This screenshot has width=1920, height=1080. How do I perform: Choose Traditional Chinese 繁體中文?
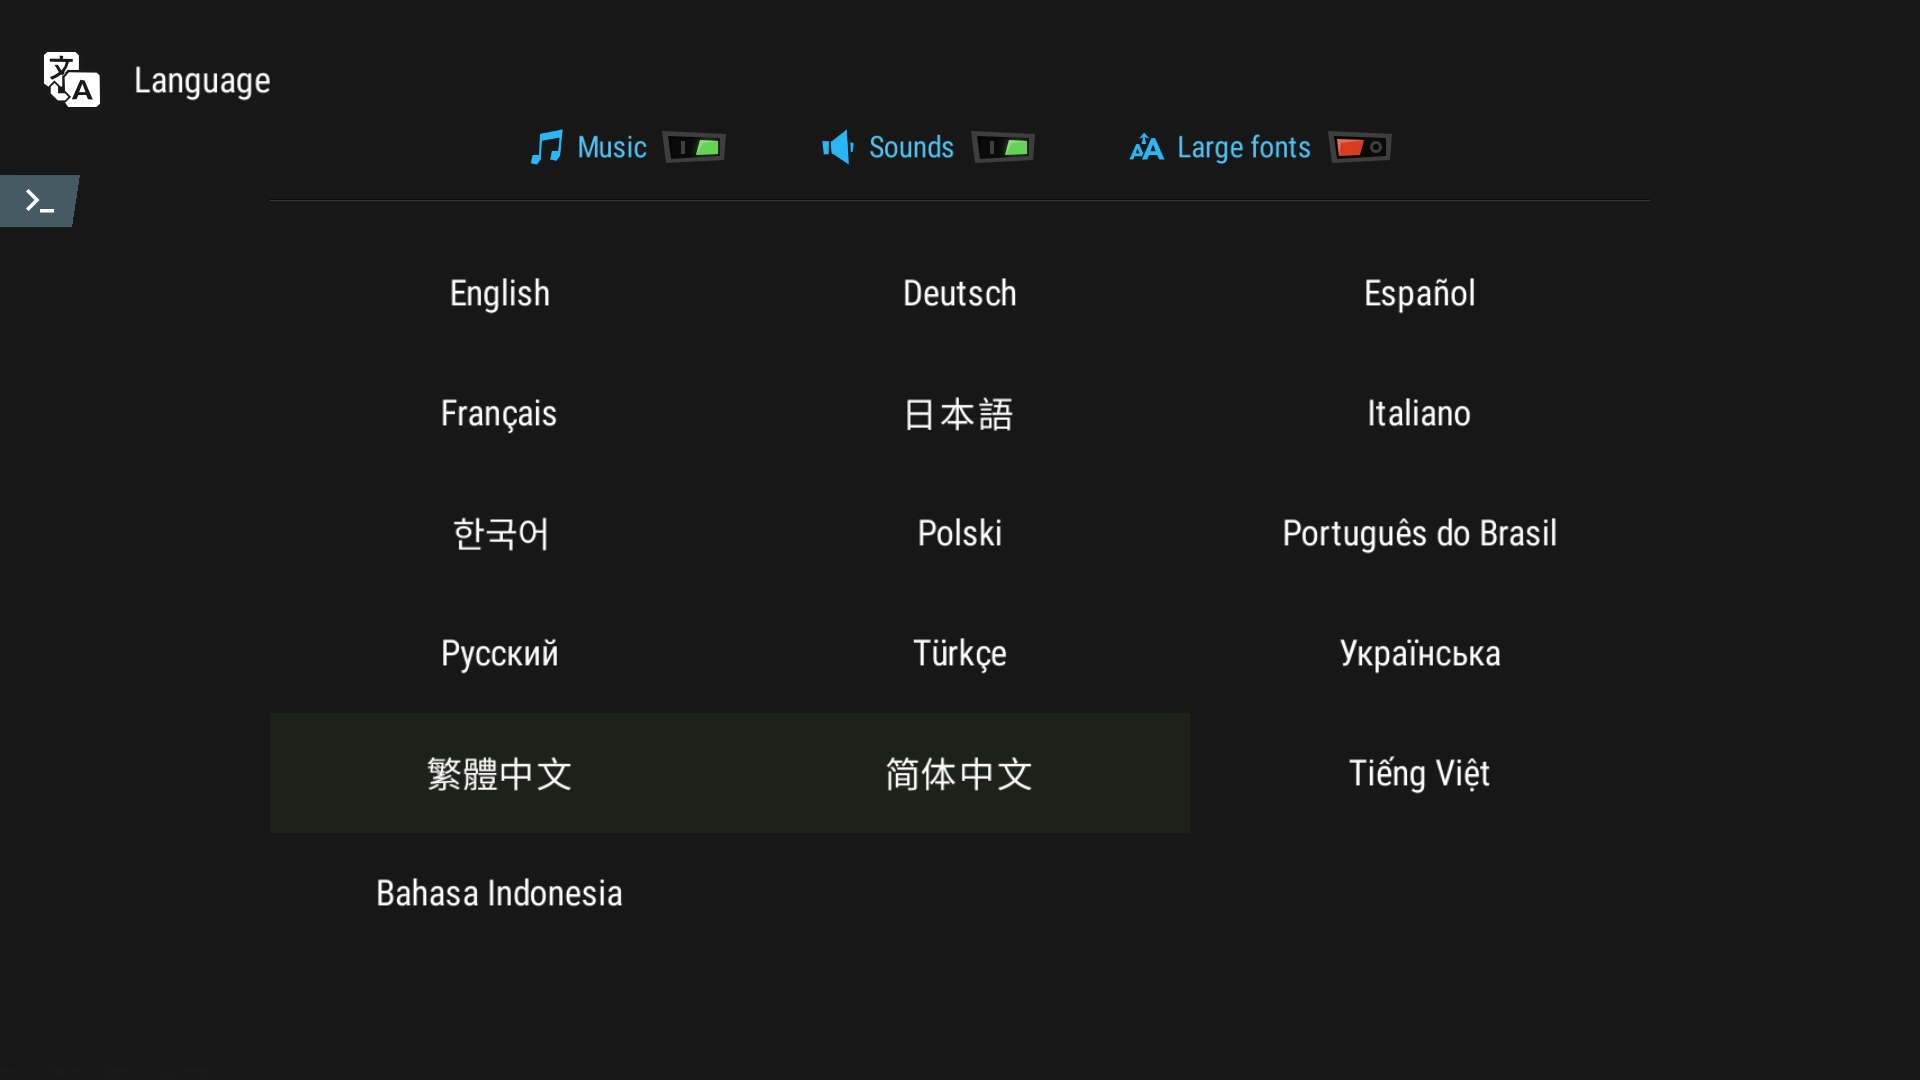tap(499, 773)
